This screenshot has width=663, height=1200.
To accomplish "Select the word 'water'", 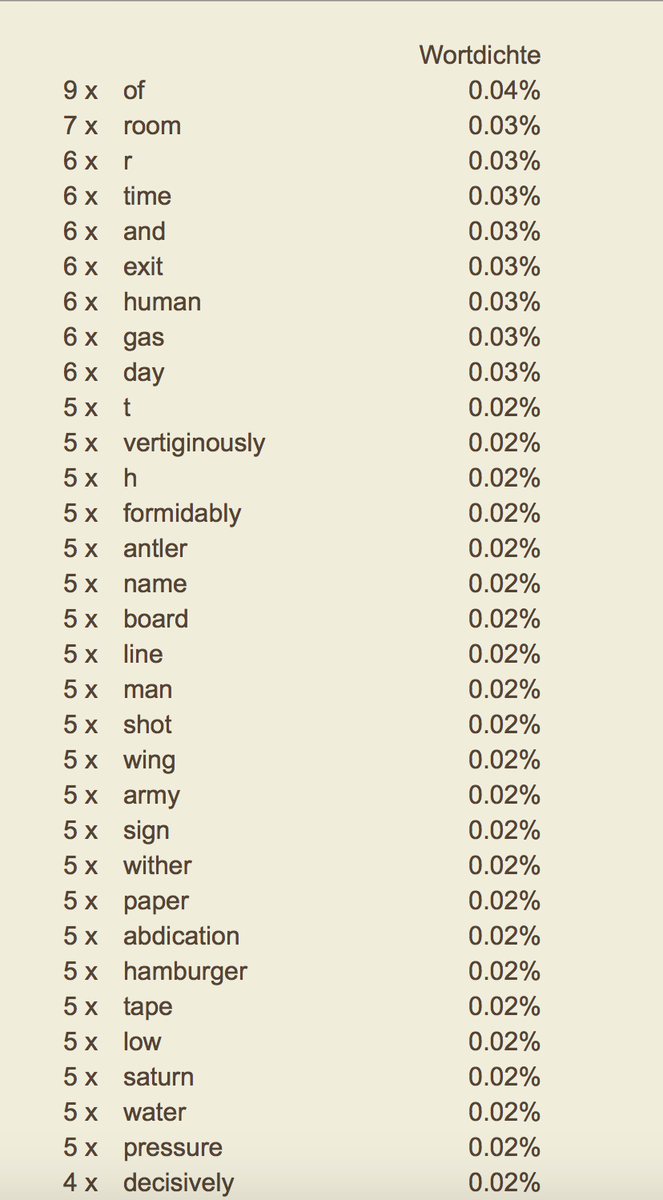I will coord(154,1112).
